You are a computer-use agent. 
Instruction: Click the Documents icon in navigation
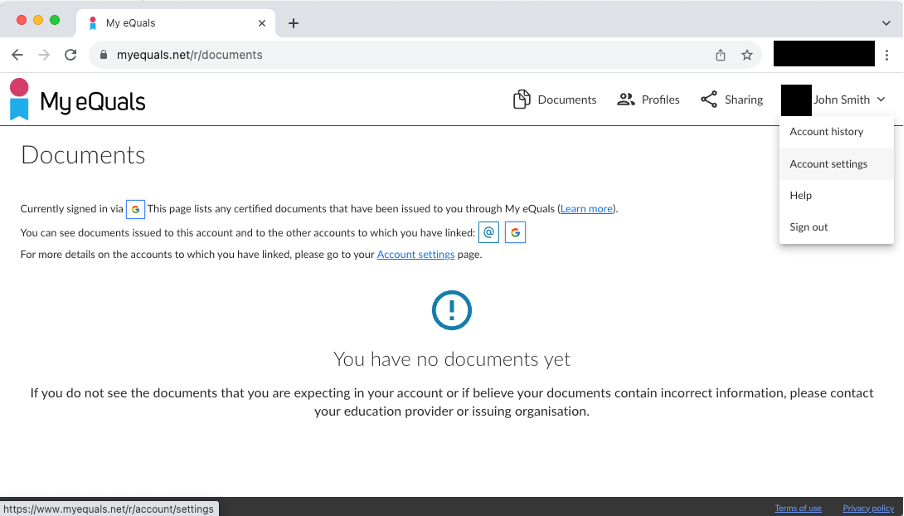coord(521,99)
